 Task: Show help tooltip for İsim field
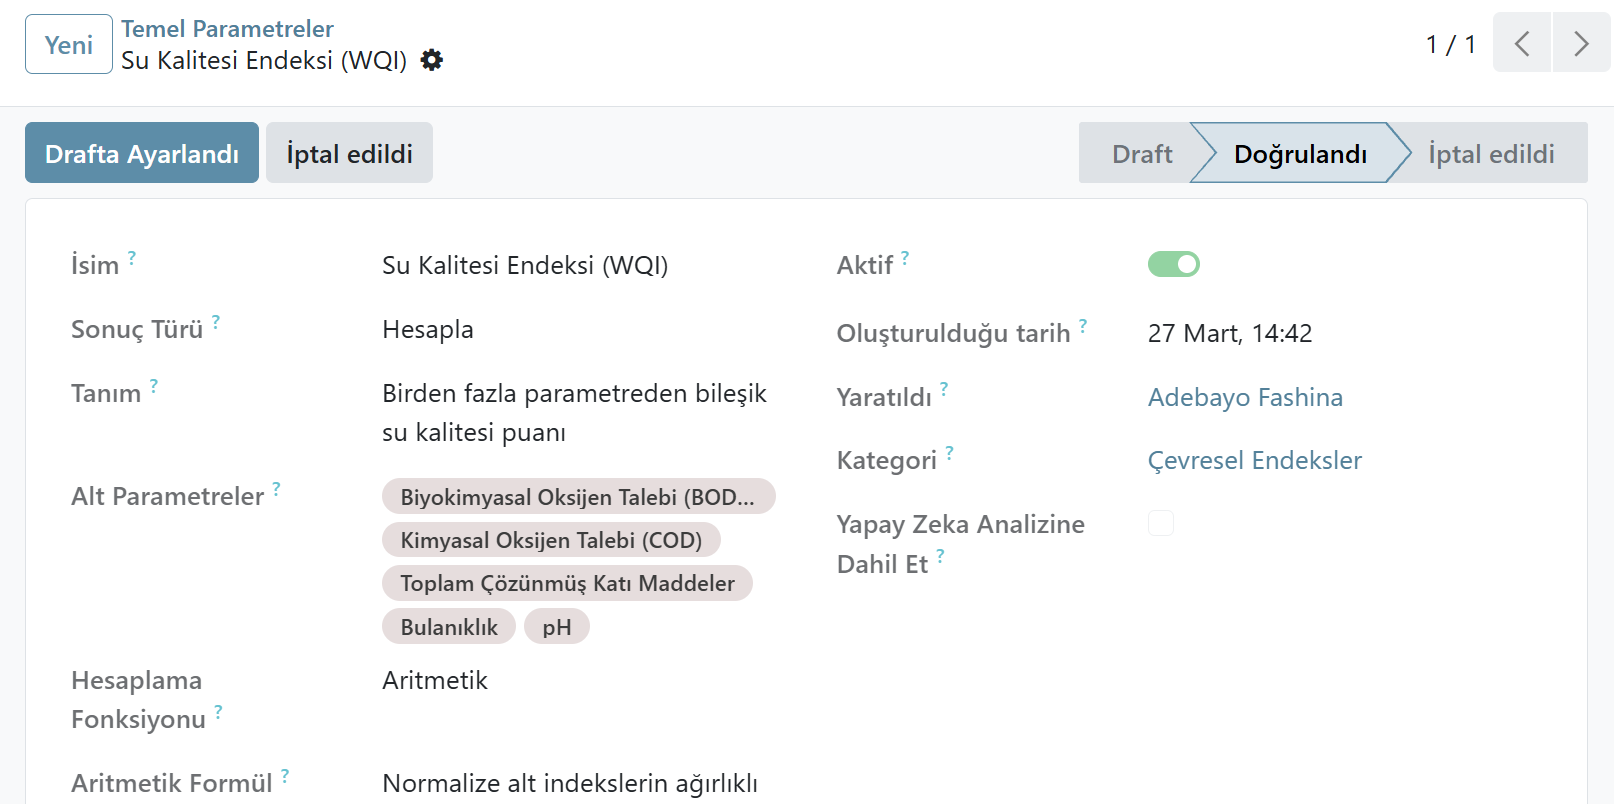point(132,257)
